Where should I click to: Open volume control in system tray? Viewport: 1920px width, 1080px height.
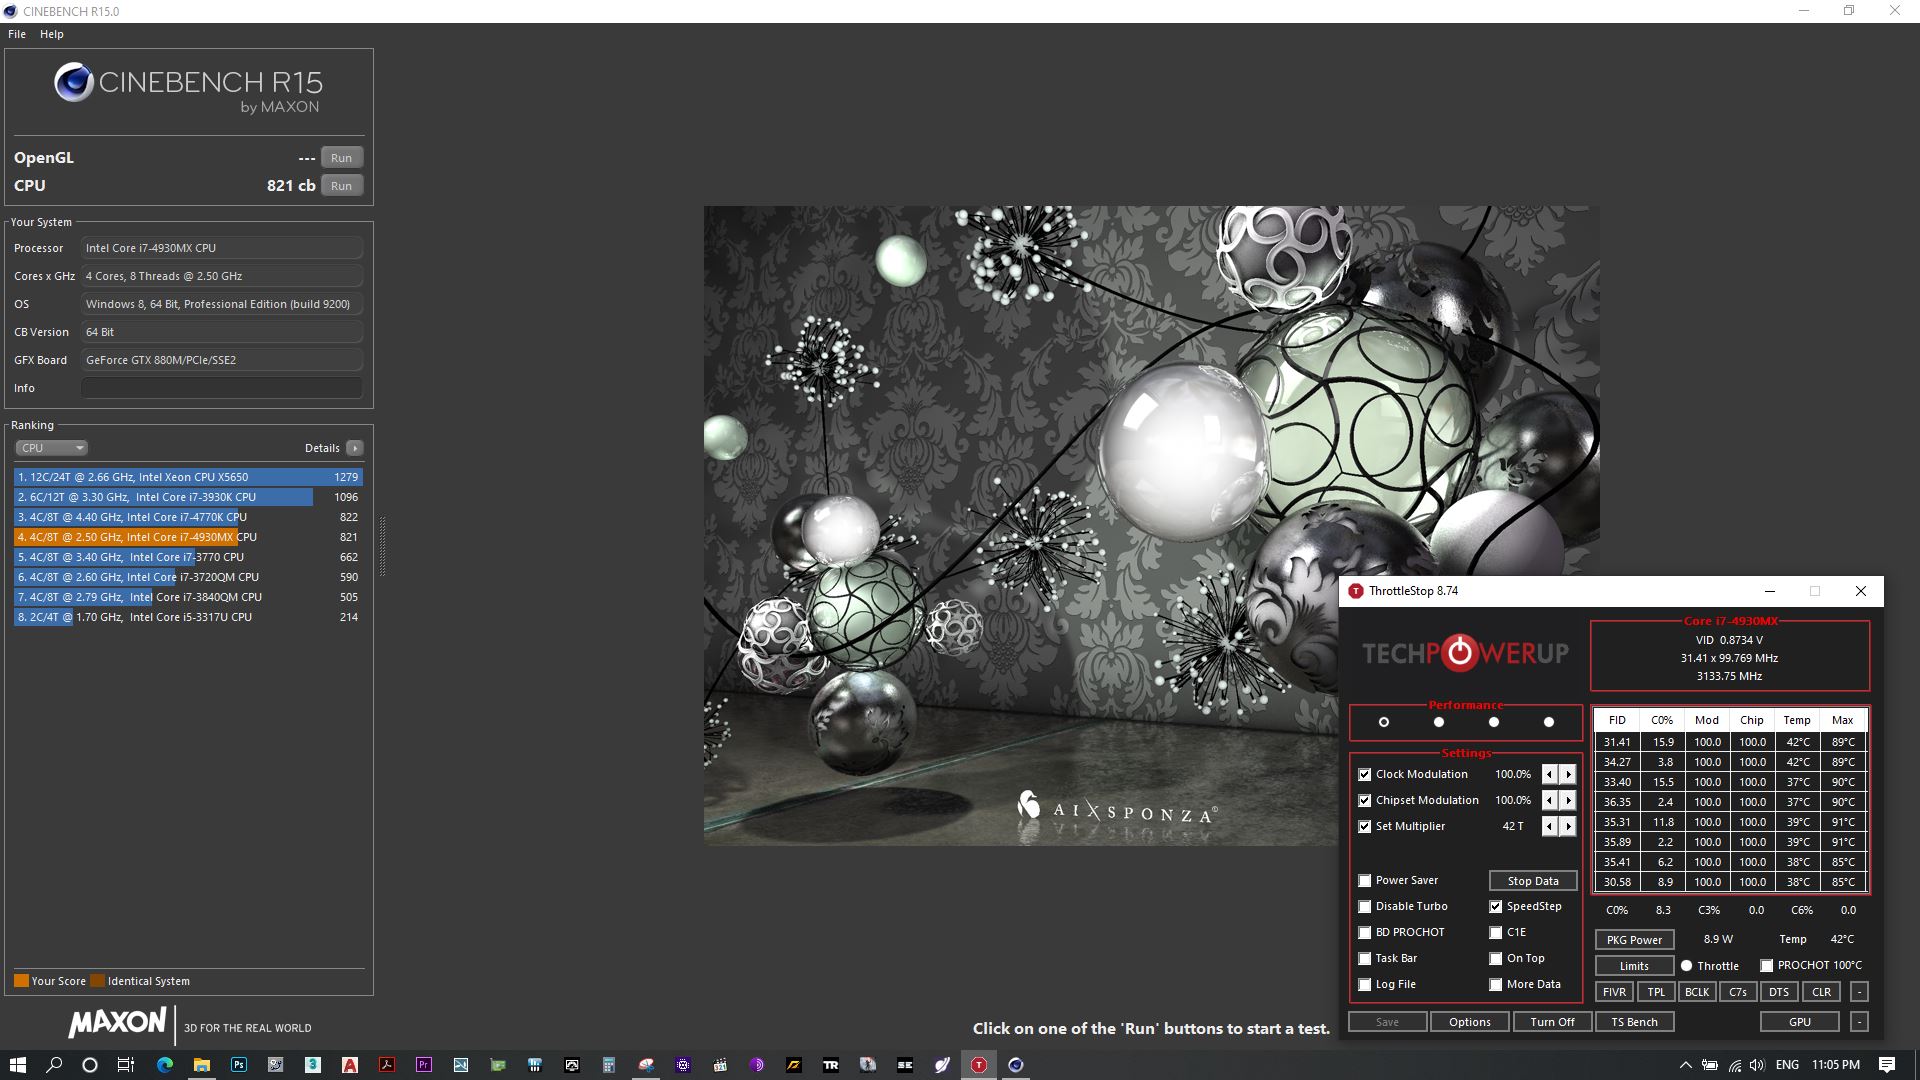pyautogui.click(x=1758, y=1065)
